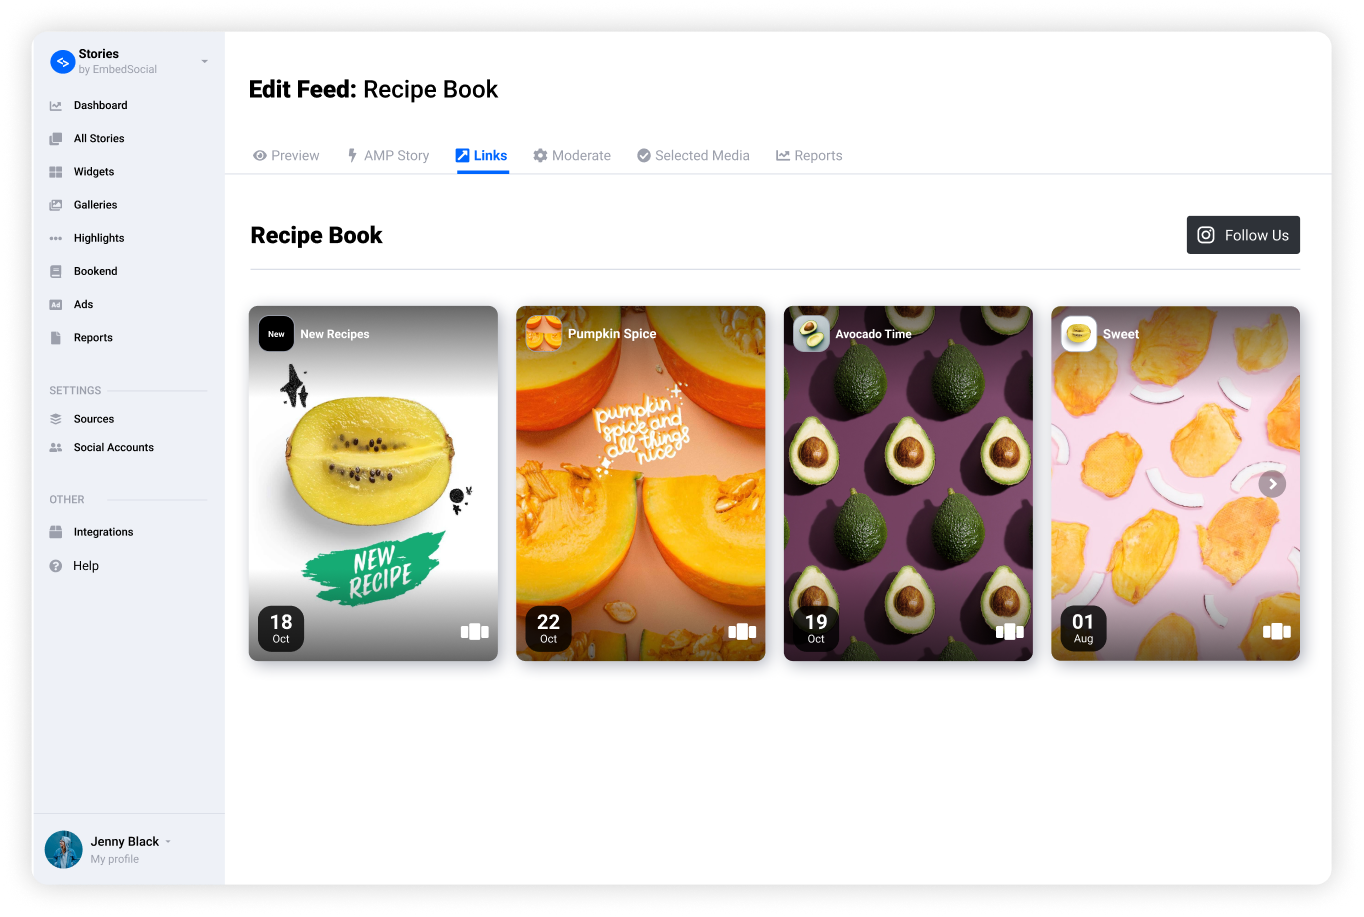Expand the Jenny Black profile menu arrow
The image size is (1364, 917).
(168, 842)
